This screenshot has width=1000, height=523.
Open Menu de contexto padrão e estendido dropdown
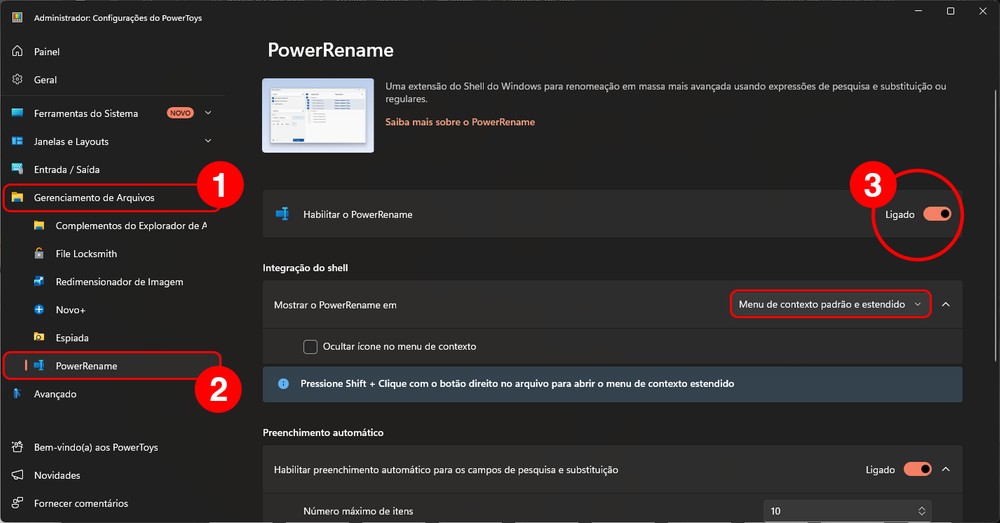[830, 304]
